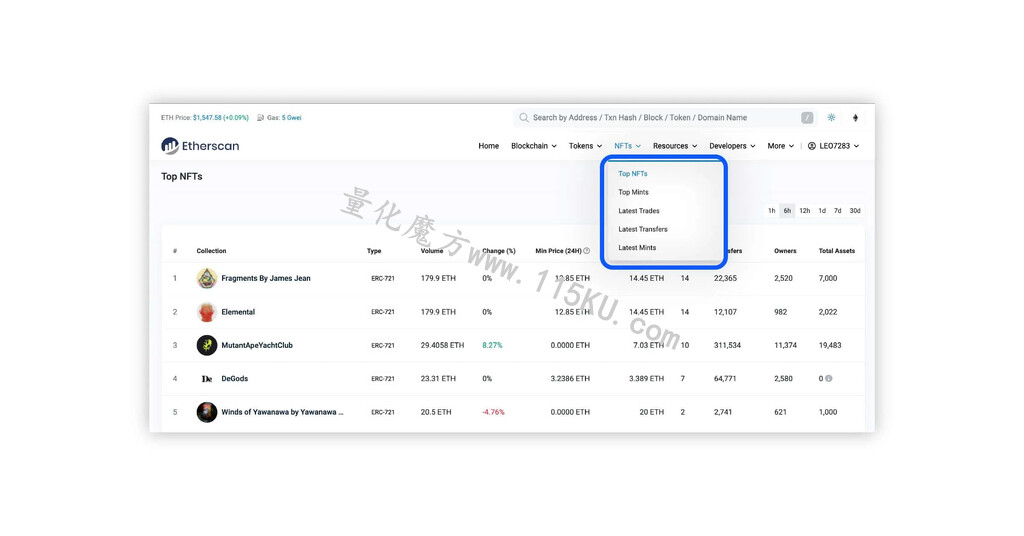Viewport: 1024px width, 536px height.
Task: Click the 3.2386 ETH min price
Action: pos(570,379)
